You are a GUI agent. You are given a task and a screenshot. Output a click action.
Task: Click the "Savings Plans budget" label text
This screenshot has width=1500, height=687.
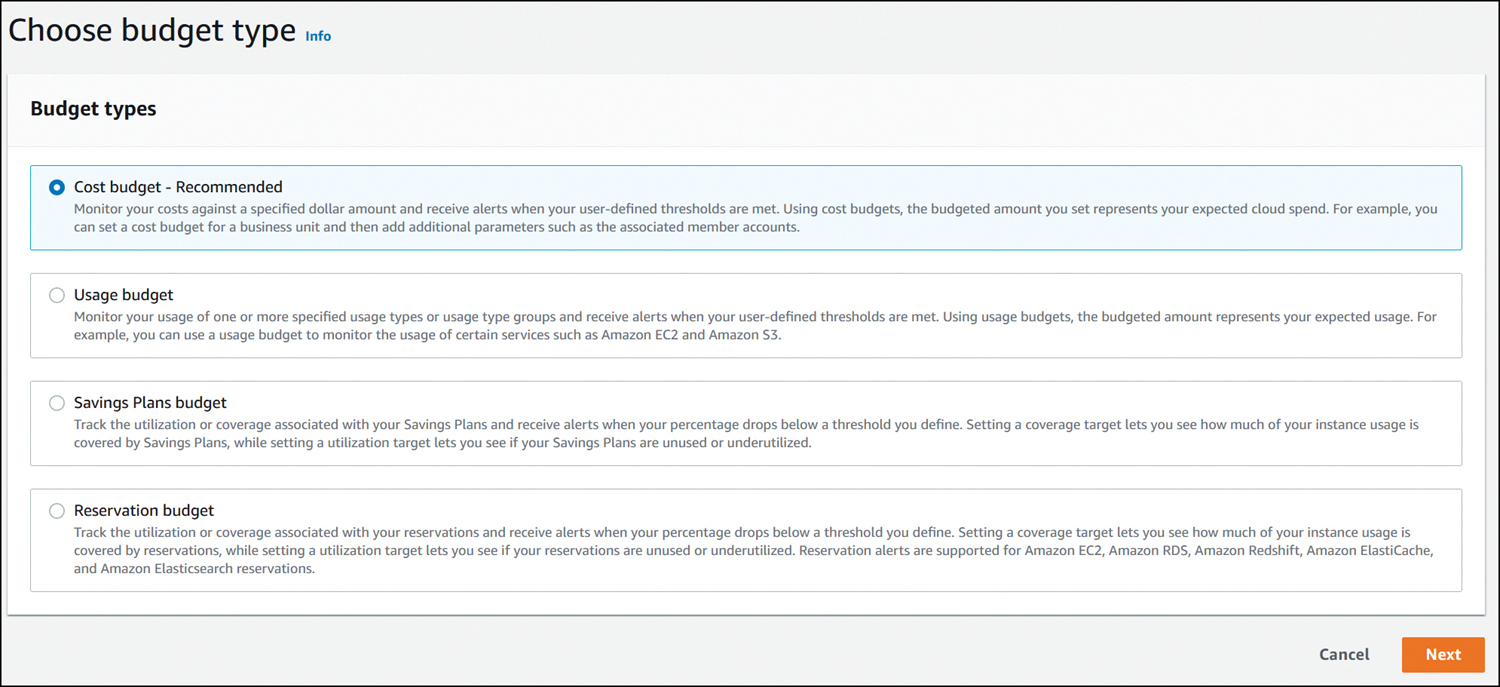(150, 403)
